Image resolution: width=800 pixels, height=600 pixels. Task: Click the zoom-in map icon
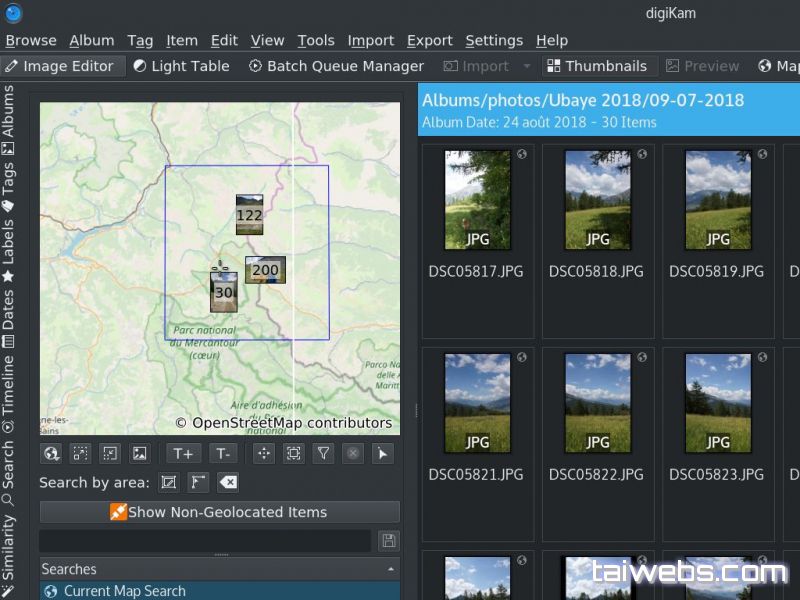[x=80, y=453]
